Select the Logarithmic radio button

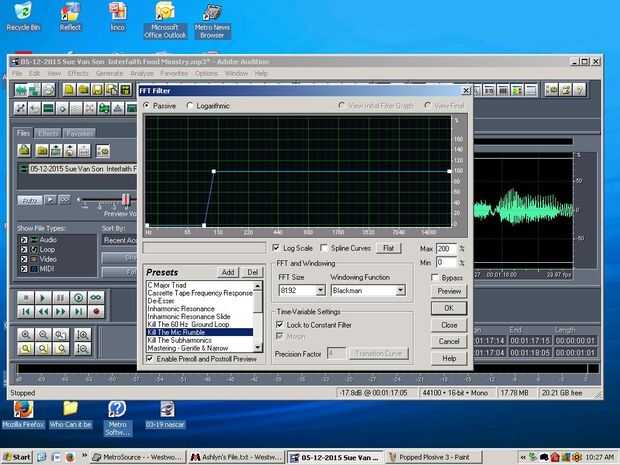190,105
